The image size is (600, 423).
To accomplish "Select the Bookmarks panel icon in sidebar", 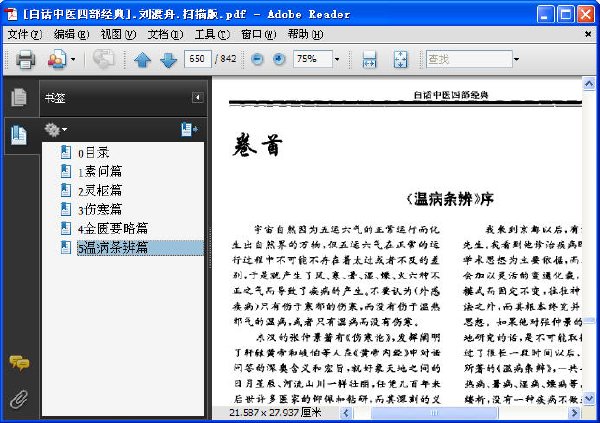I will (19, 135).
